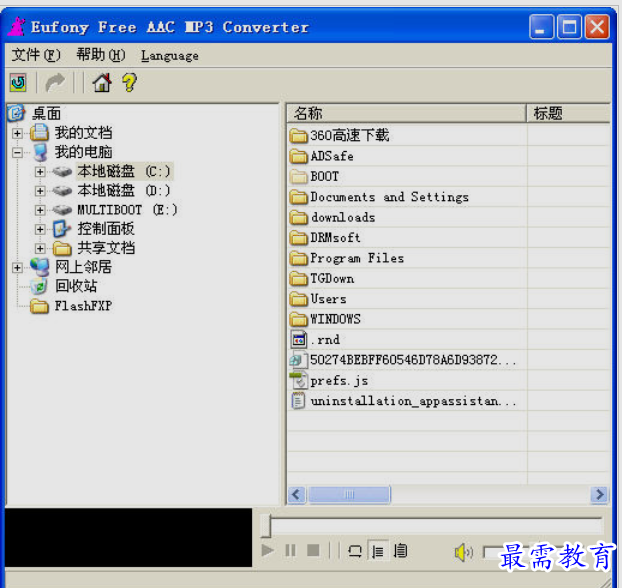Click the Users folder icon

(x=298, y=299)
